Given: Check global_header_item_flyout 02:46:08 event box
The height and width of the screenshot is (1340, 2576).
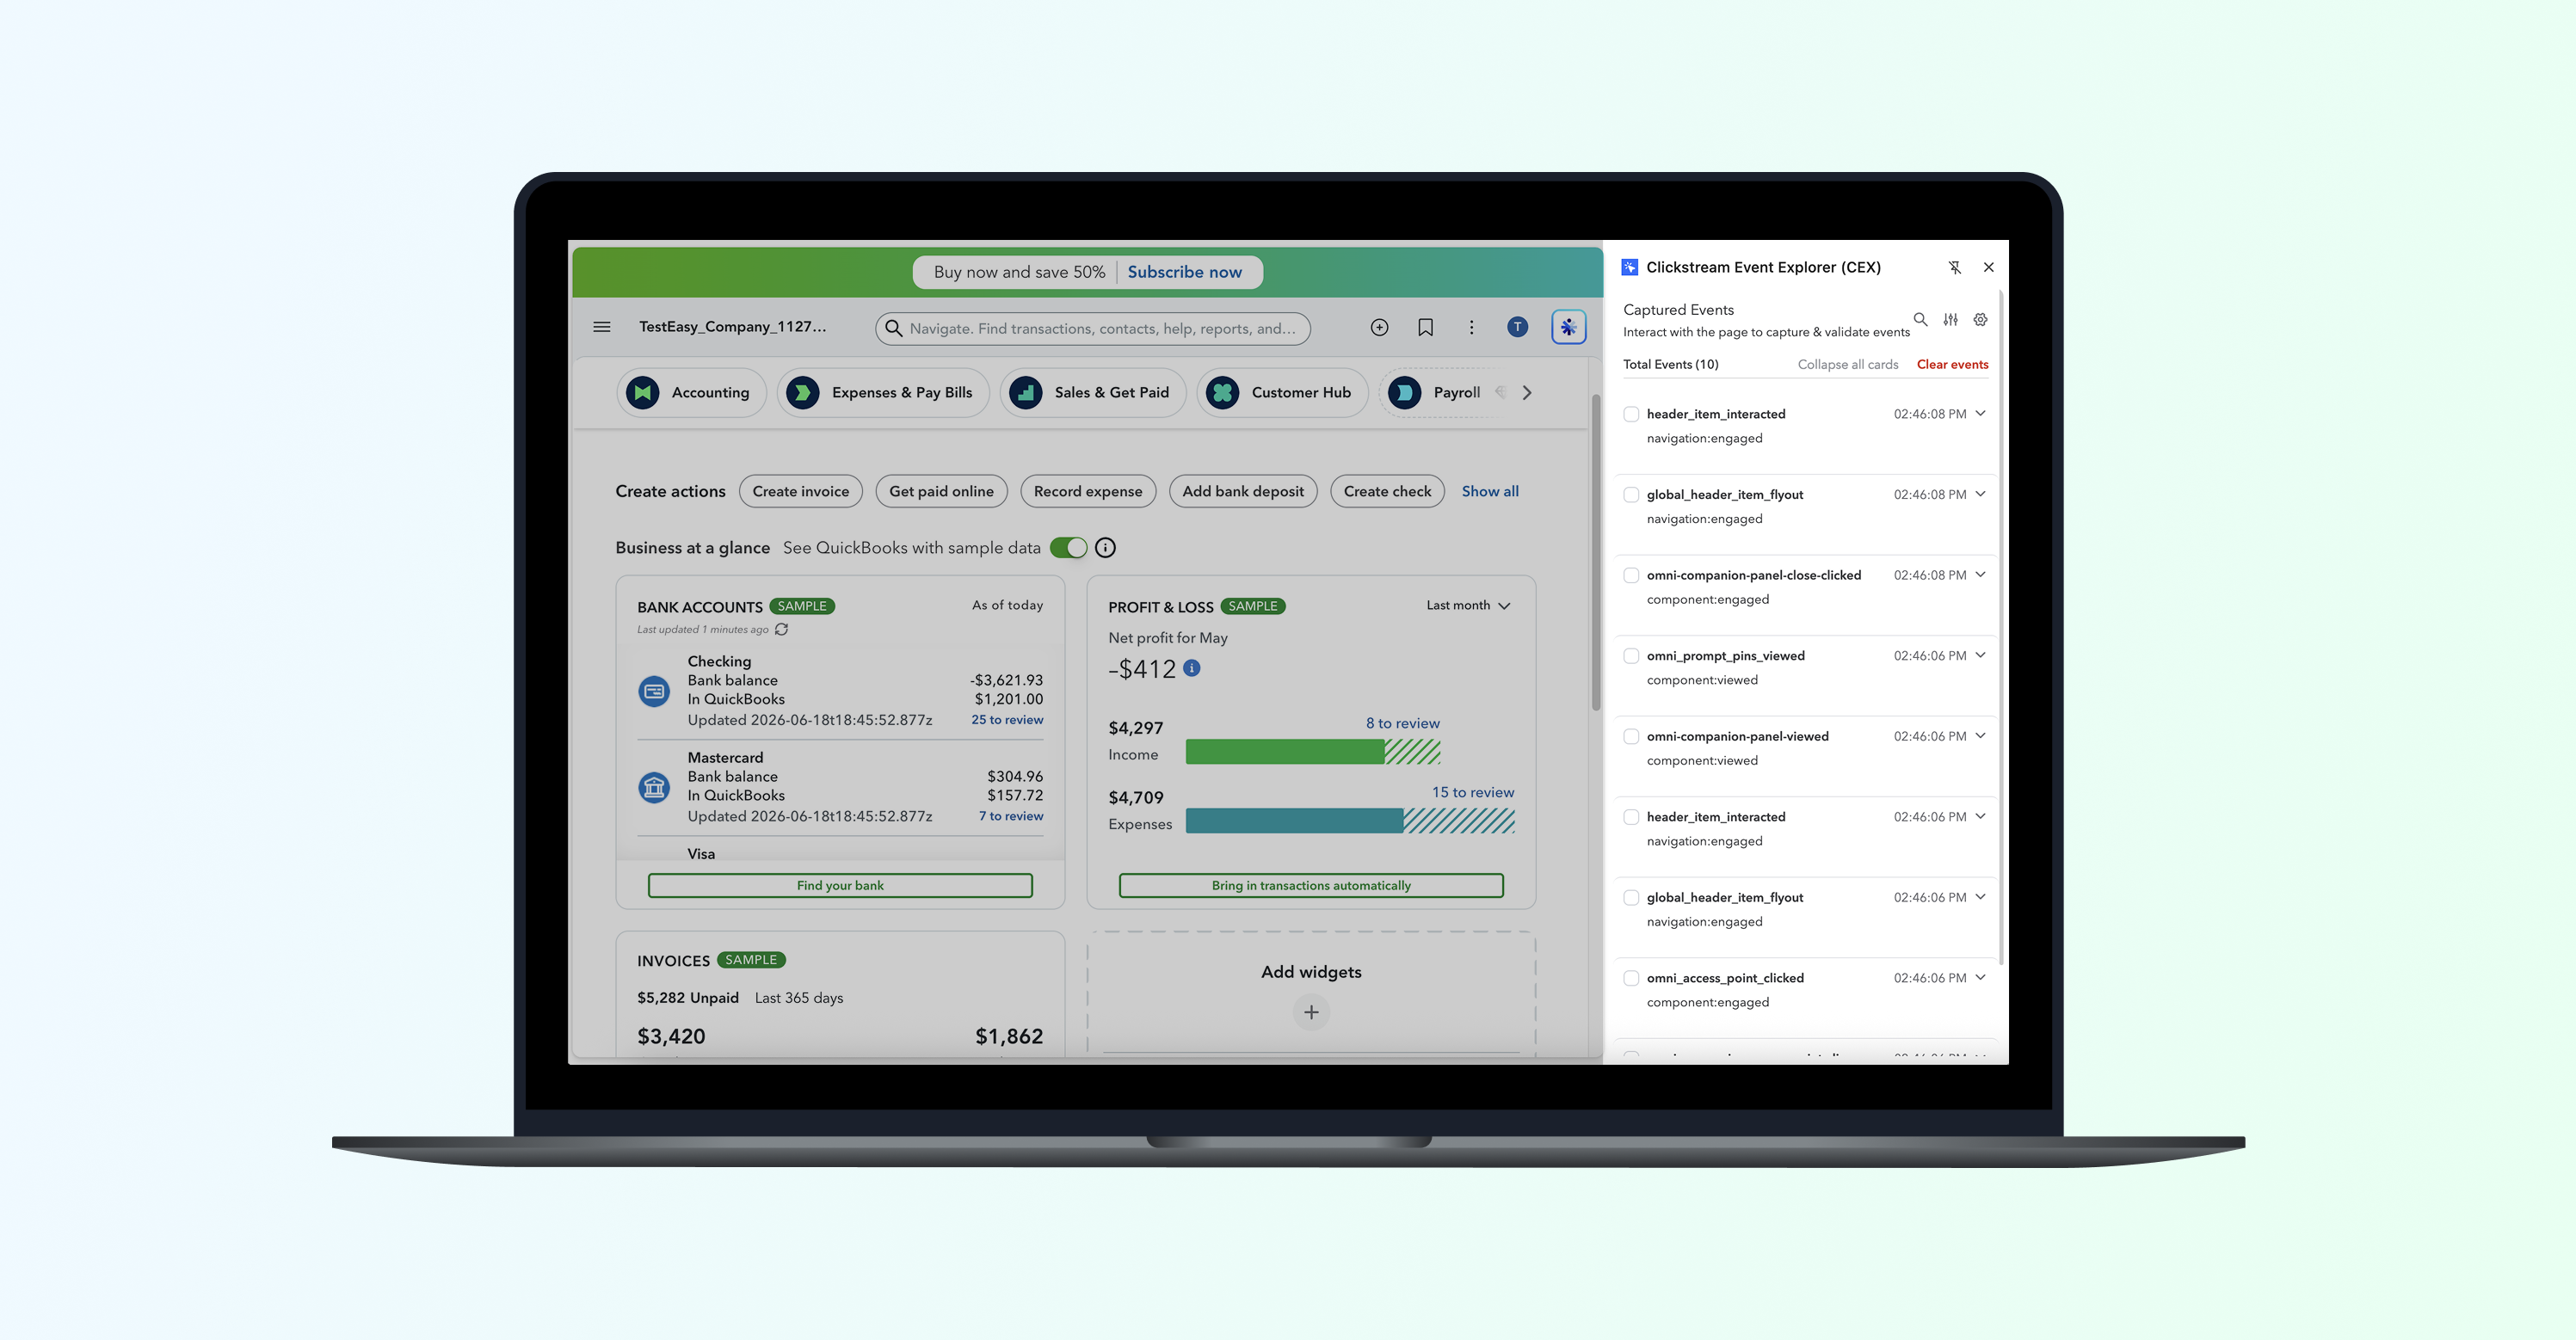Looking at the screenshot, I should click(1631, 495).
